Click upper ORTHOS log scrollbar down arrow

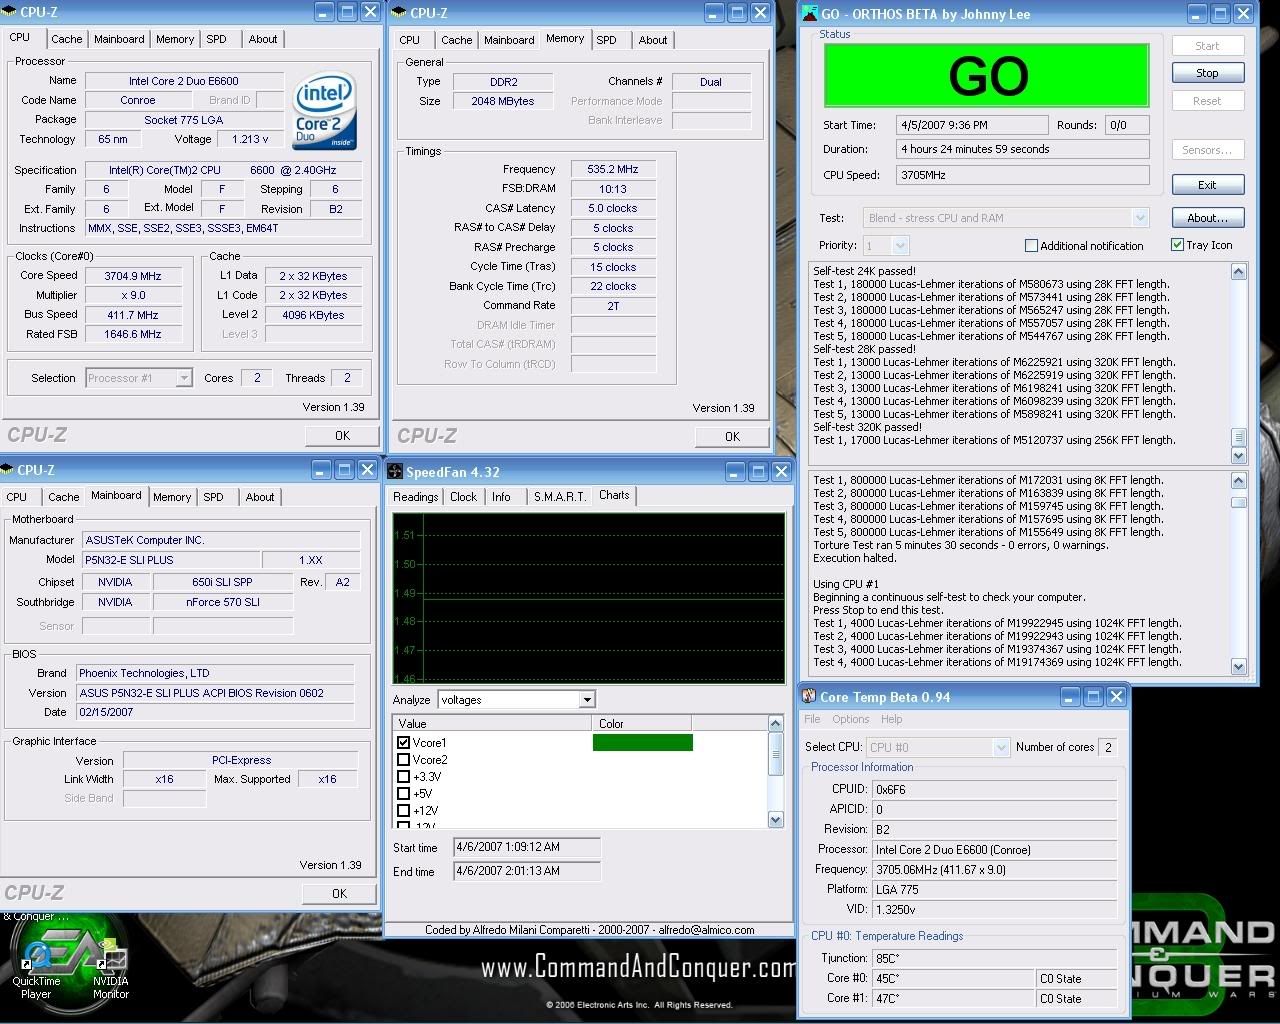coord(1238,456)
